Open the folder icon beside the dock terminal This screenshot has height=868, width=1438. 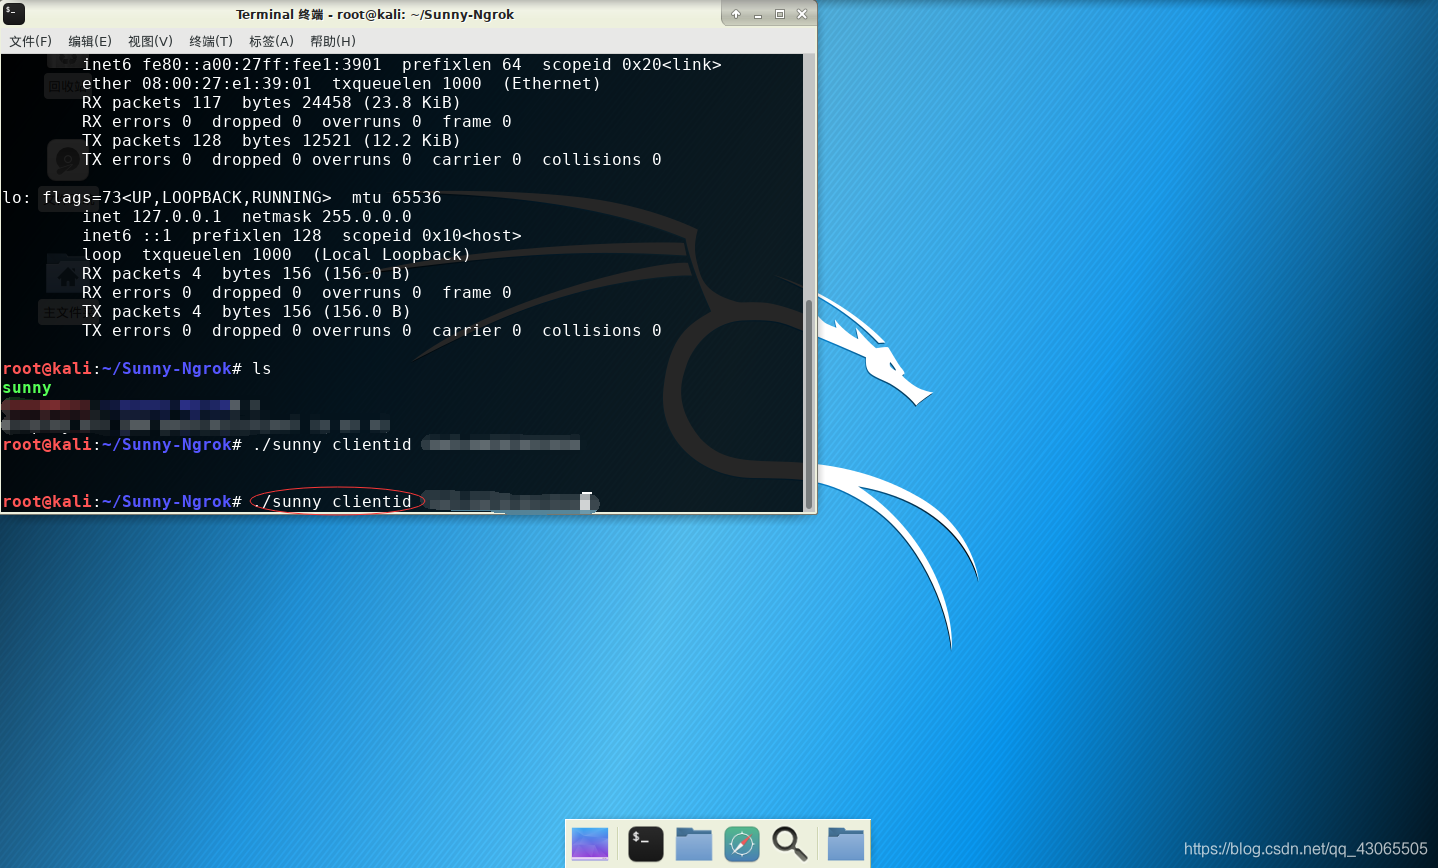694,844
